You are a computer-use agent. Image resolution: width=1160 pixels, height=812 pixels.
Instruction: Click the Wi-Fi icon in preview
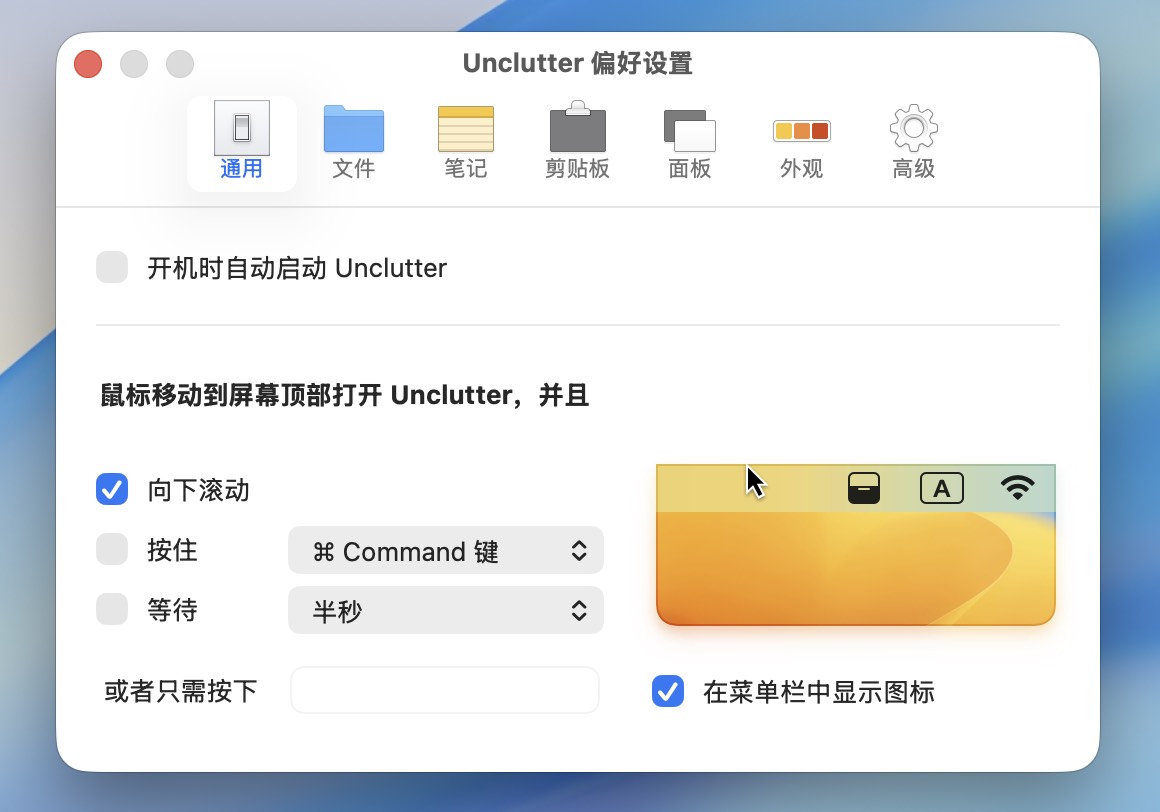(1017, 488)
